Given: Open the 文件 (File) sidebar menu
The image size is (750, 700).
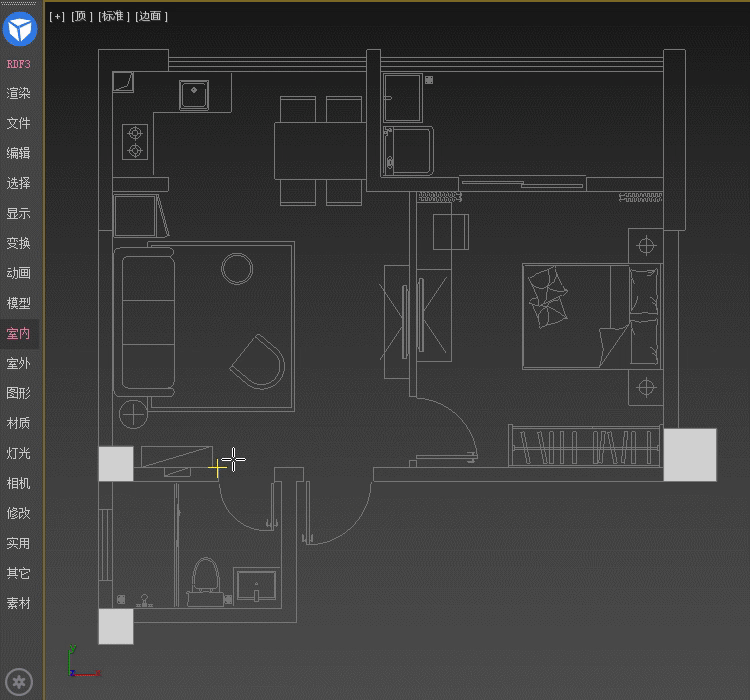Looking at the screenshot, I should click(19, 123).
